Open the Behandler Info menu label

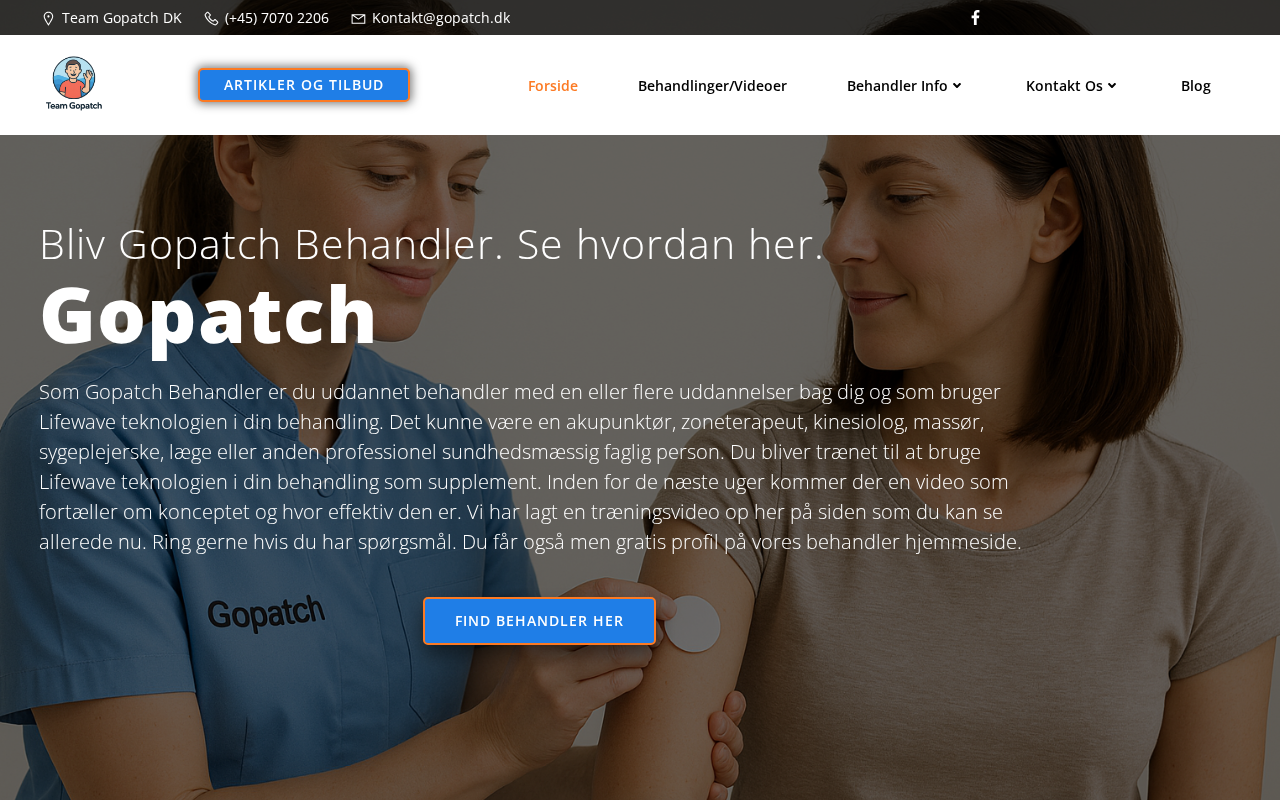[897, 86]
